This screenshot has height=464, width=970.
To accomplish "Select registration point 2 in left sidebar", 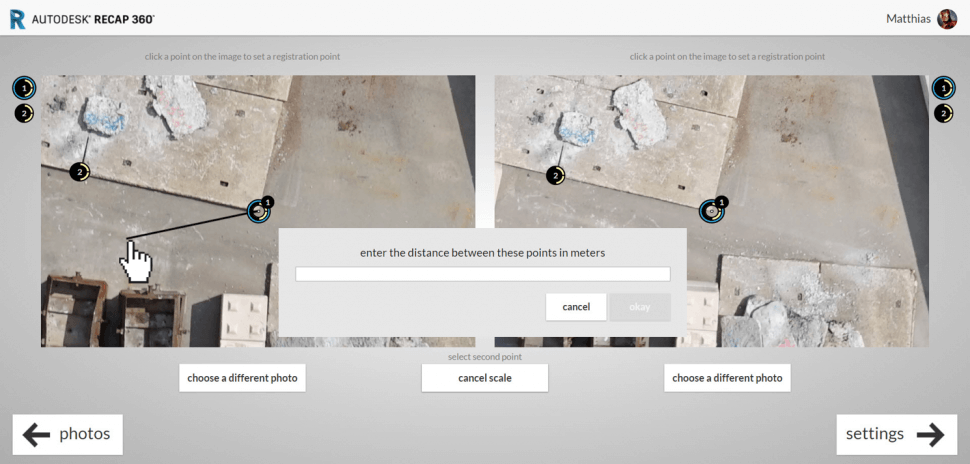I will [24, 113].
